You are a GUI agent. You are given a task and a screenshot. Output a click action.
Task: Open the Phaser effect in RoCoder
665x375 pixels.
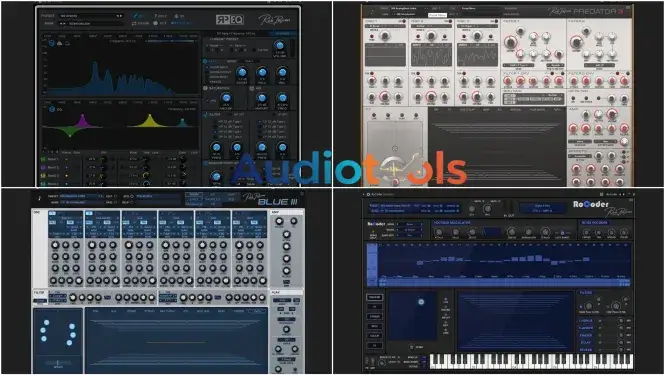[586, 335]
